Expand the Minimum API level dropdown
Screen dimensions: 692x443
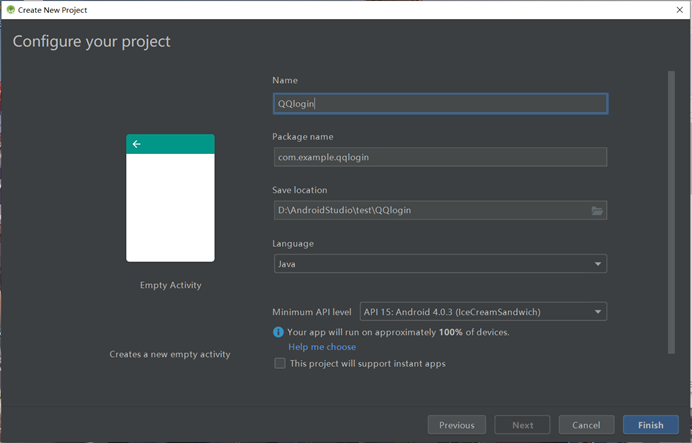coord(483,311)
